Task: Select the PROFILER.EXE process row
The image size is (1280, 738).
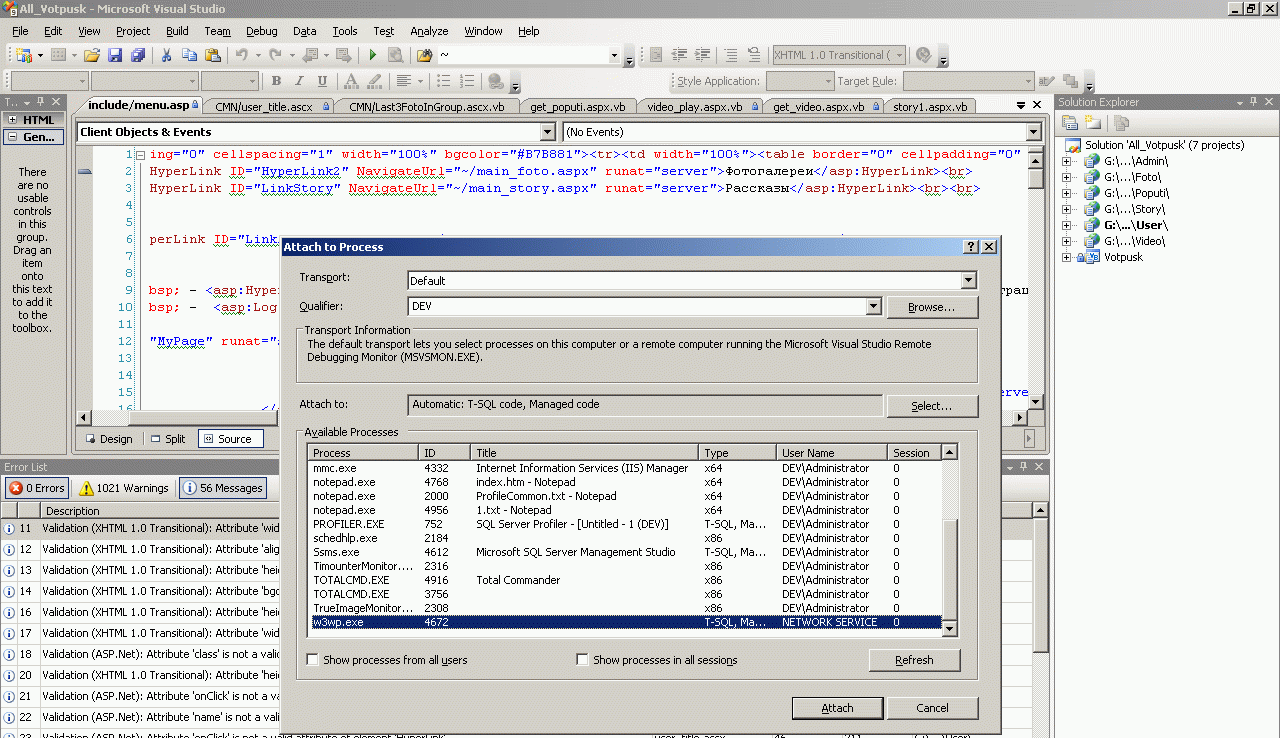Action: point(625,524)
